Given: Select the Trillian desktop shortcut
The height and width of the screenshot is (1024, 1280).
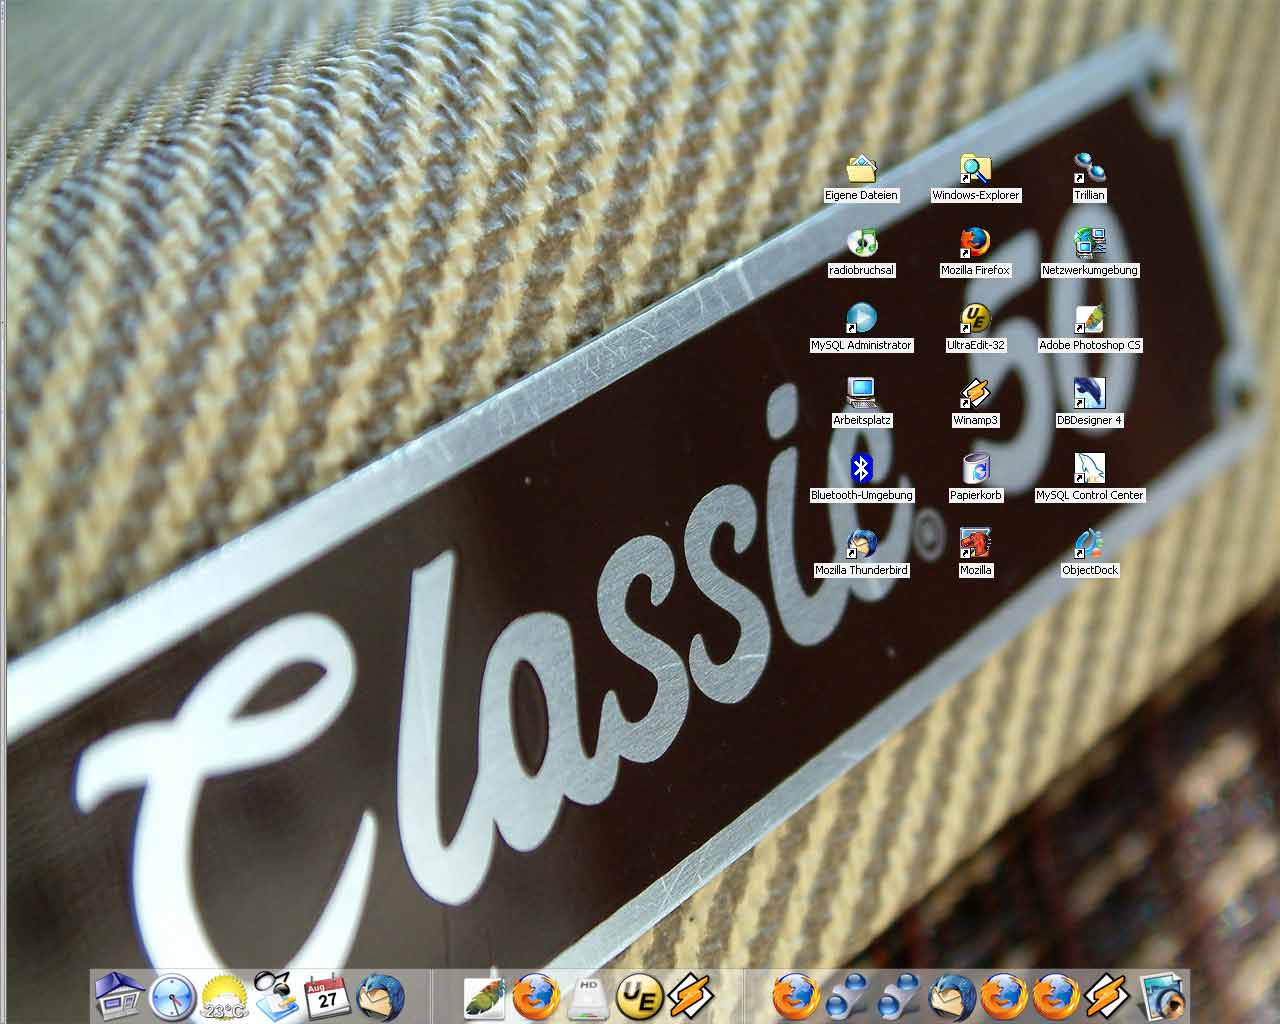Looking at the screenshot, I should point(1089,178).
